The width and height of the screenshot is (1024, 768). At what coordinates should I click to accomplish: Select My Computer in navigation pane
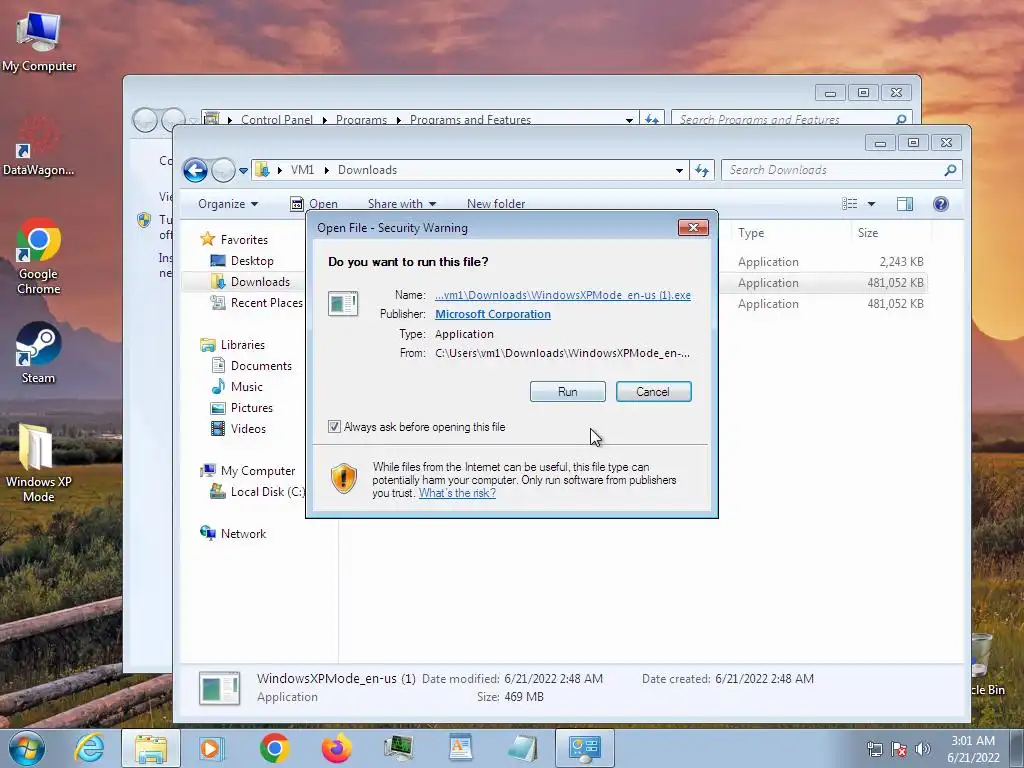(257, 471)
